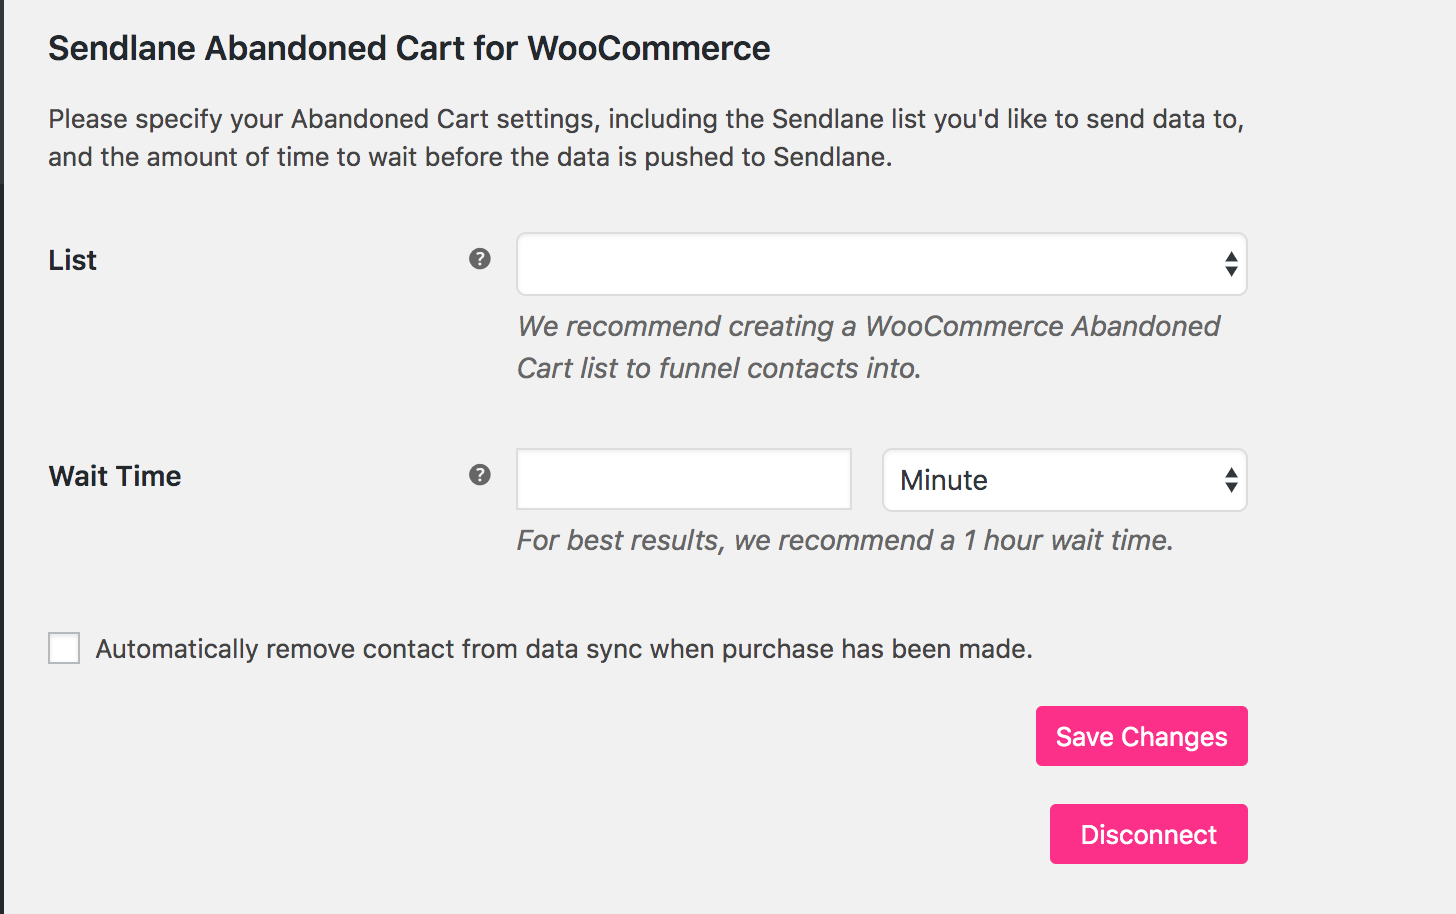Focus the Wait Time number field
Screen dimensions: 1456x914
tap(684, 479)
